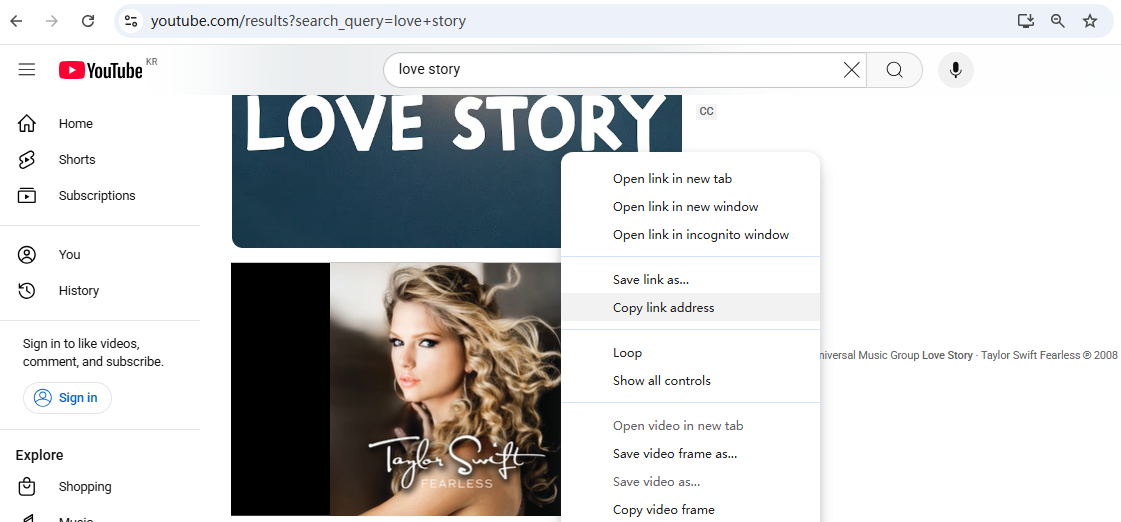Select 'Copy video frame'

690,509
